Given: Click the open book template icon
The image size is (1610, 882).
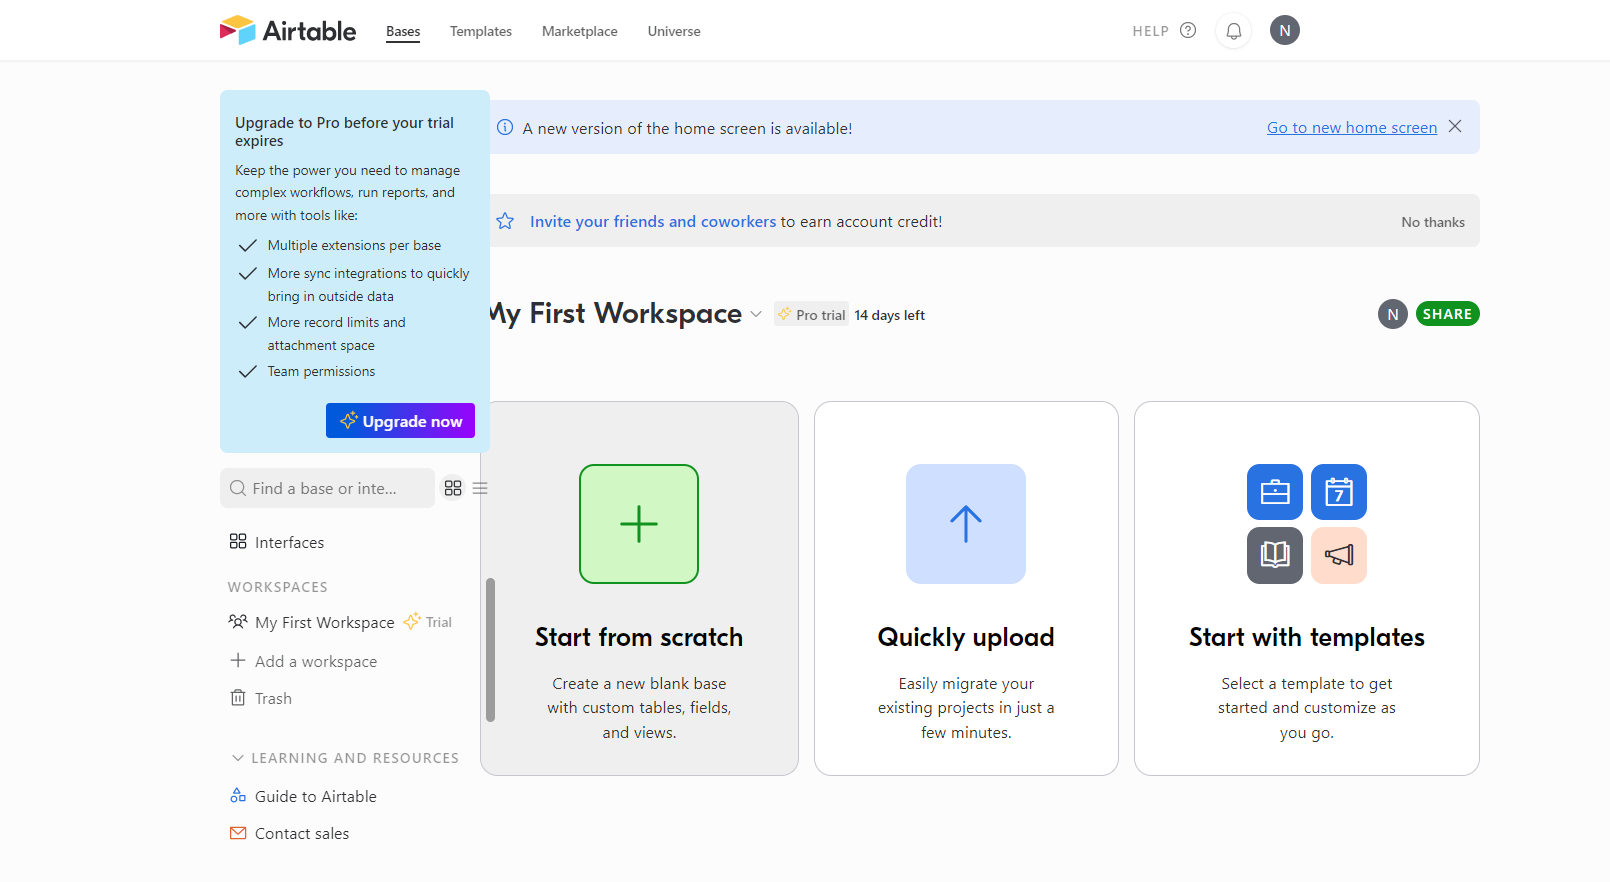Looking at the screenshot, I should coord(1275,555).
